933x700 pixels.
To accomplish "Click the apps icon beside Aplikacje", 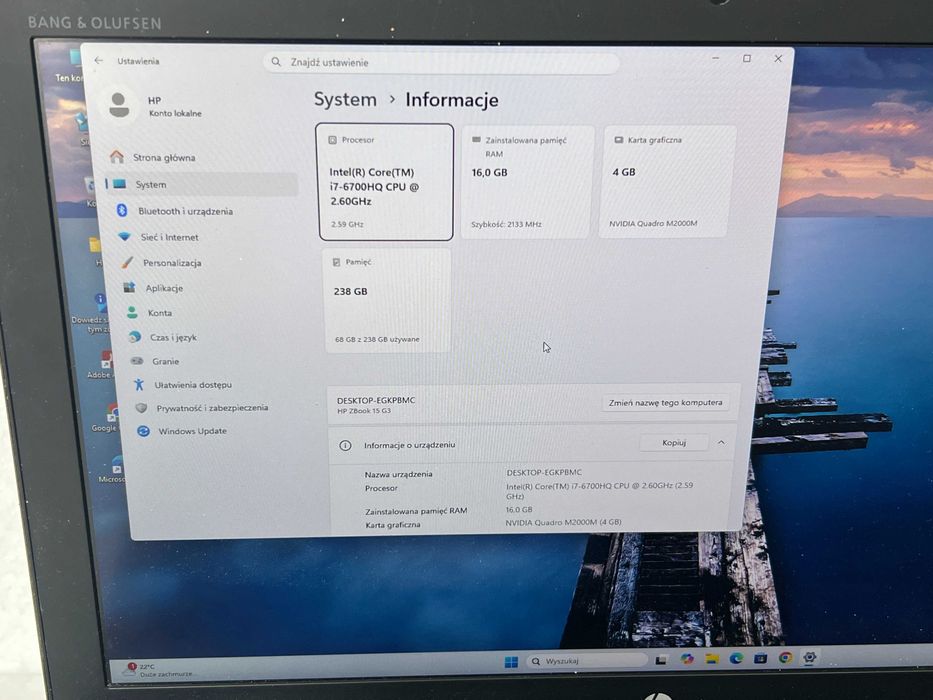I will point(130,288).
